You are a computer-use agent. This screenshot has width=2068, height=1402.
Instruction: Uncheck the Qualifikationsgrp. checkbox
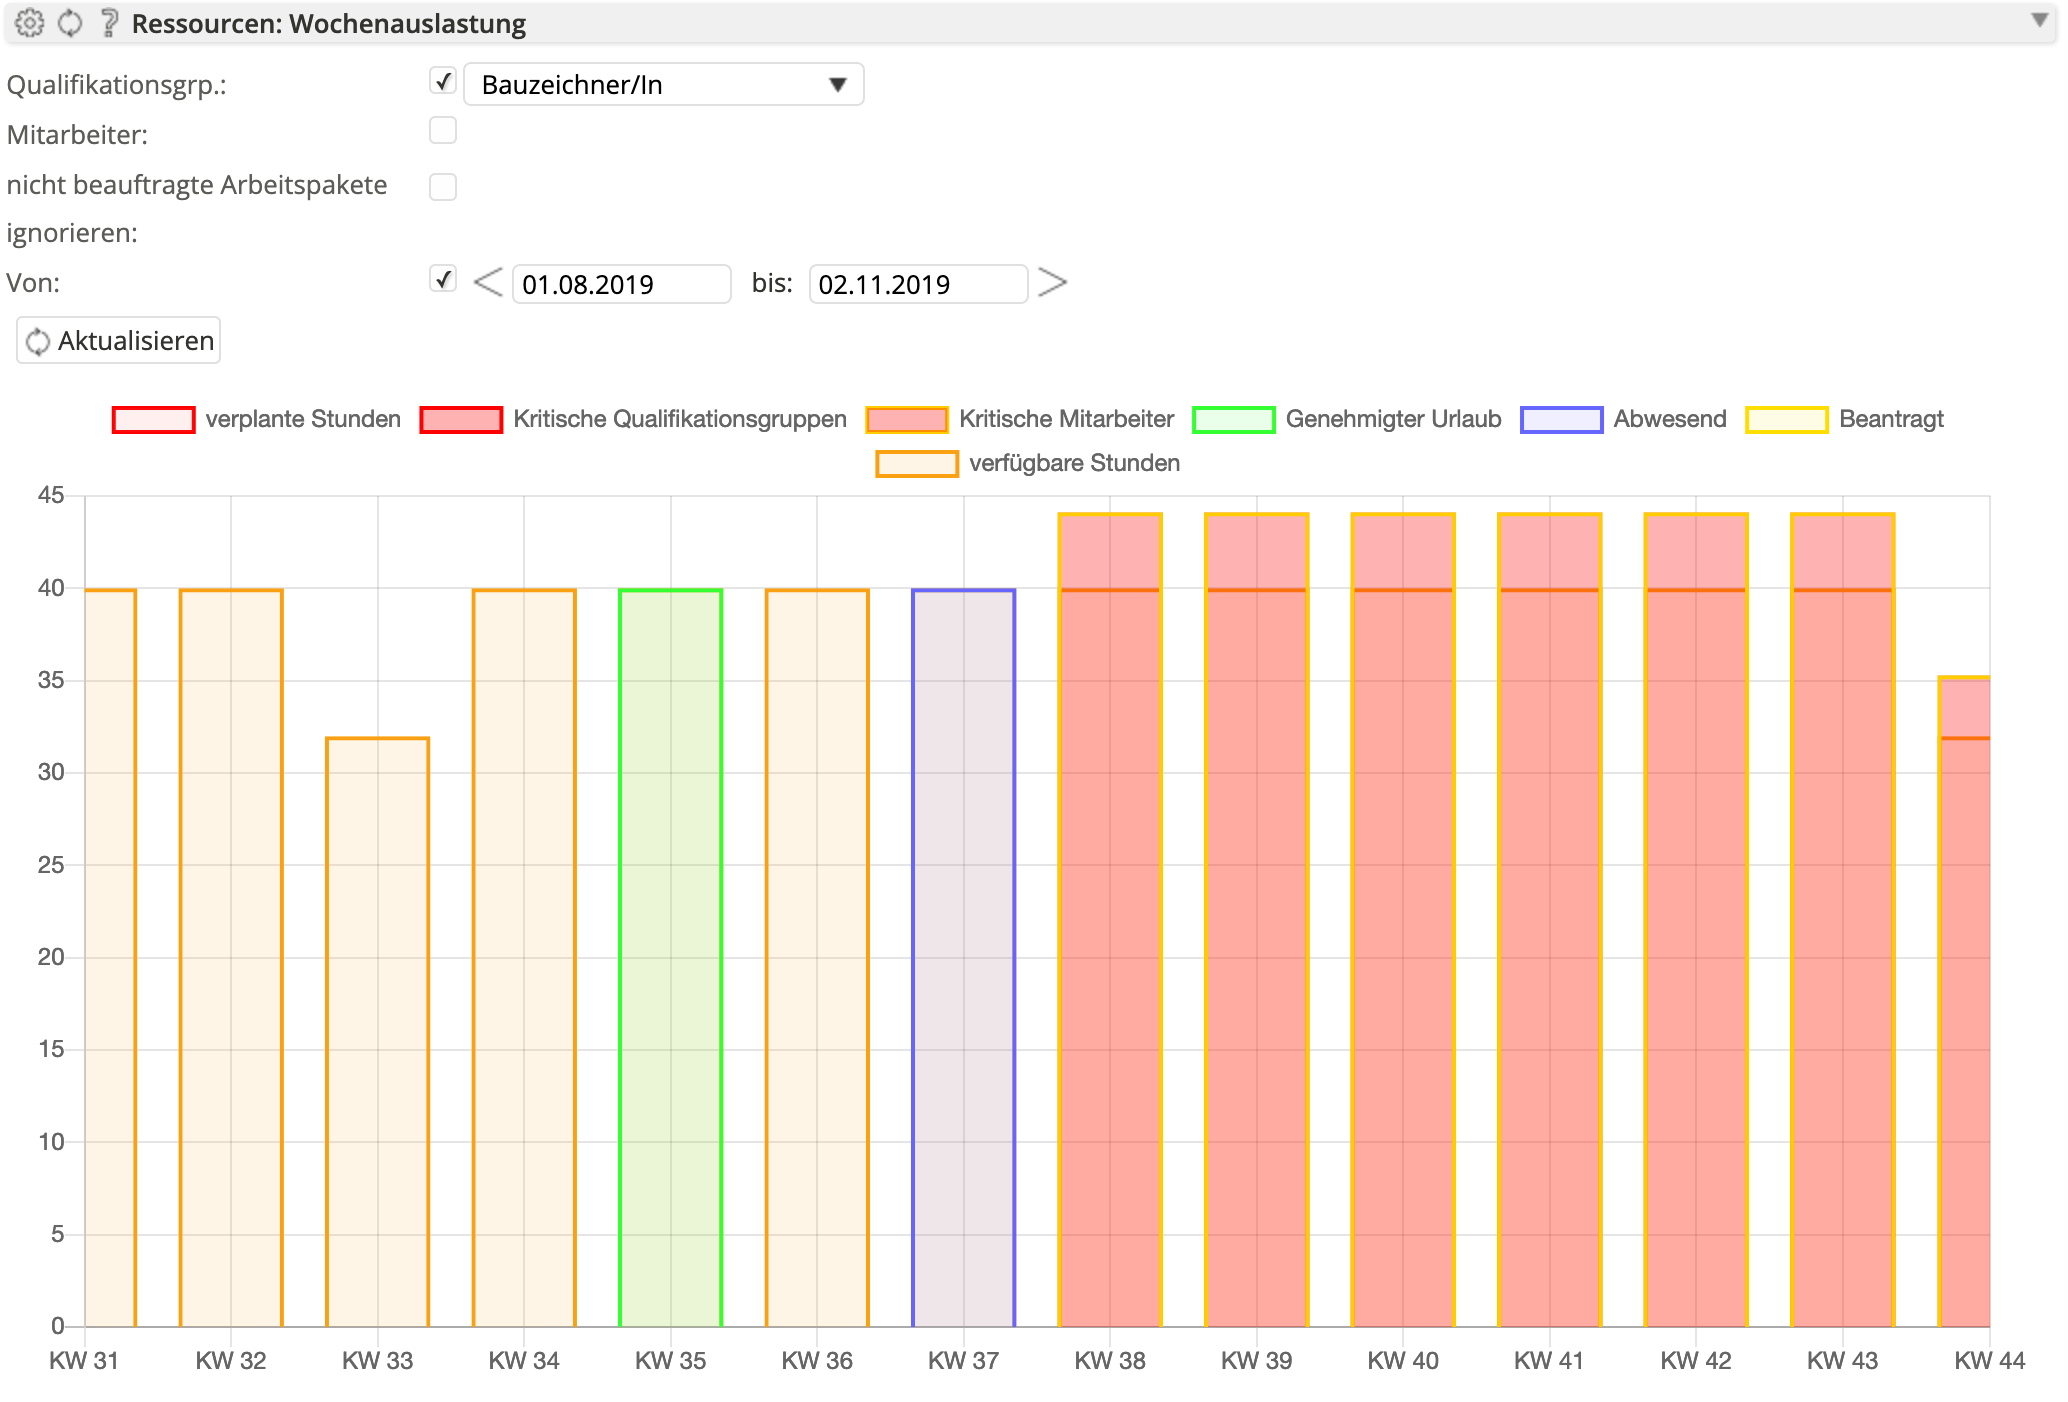tap(443, 84)
